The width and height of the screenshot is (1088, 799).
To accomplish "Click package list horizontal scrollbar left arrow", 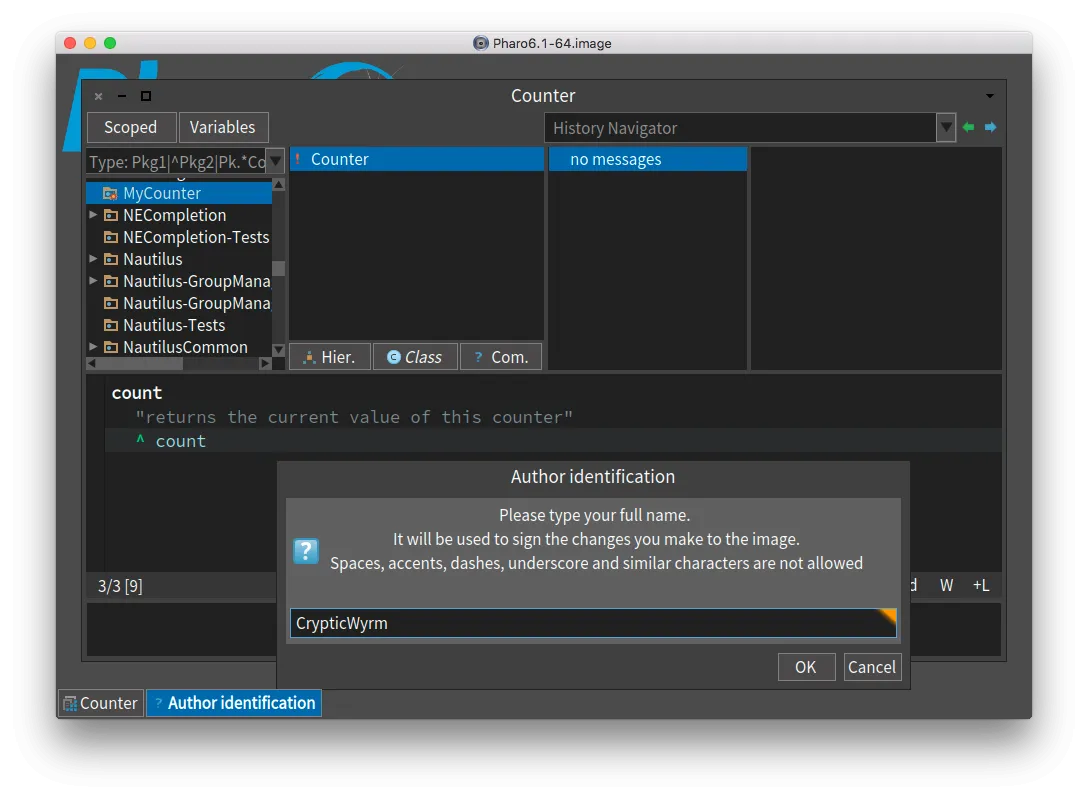I will [92, 363].
